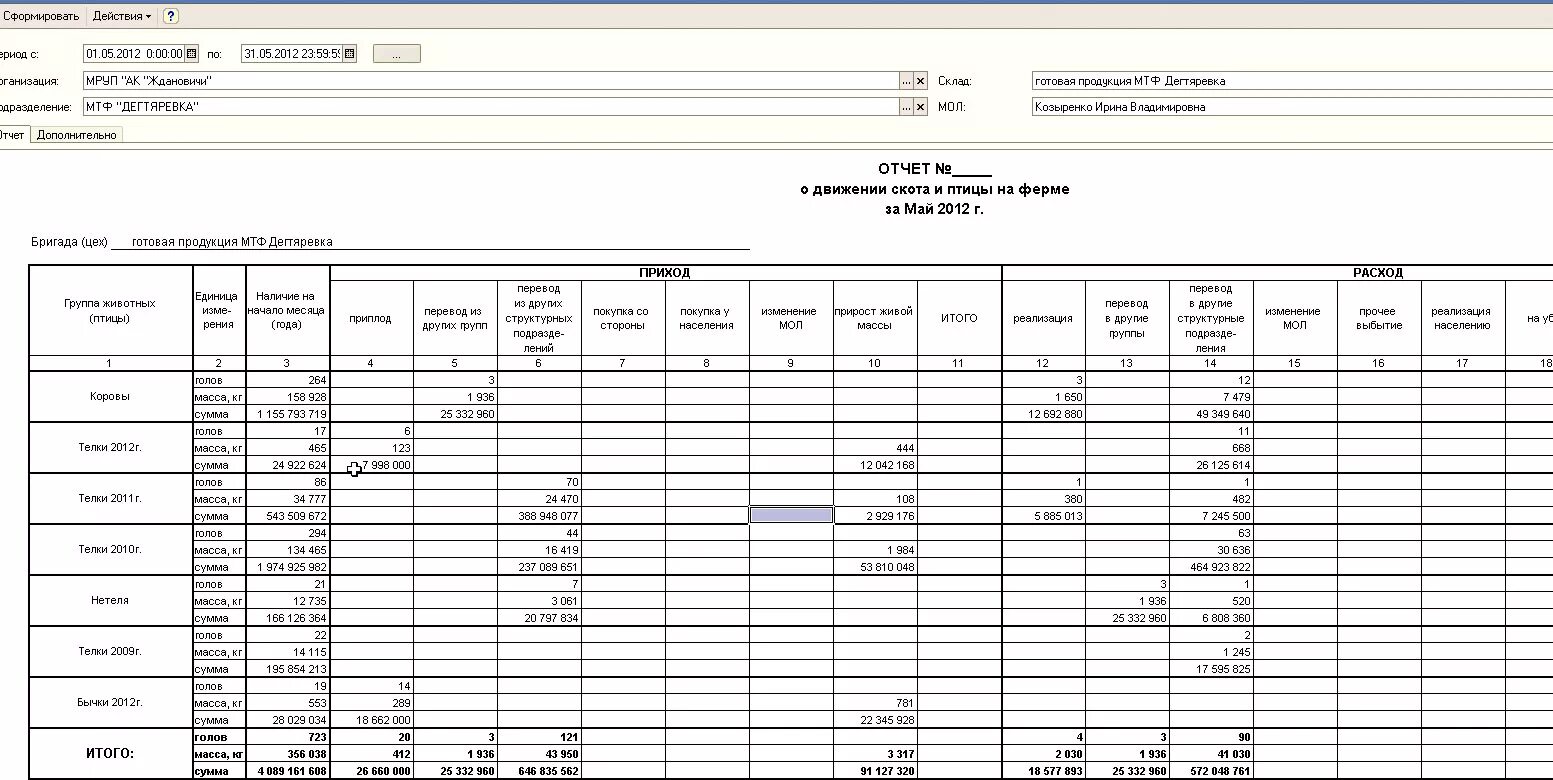Select cell with value 7 998 000
1553x780 pixels.
[371, 464]
